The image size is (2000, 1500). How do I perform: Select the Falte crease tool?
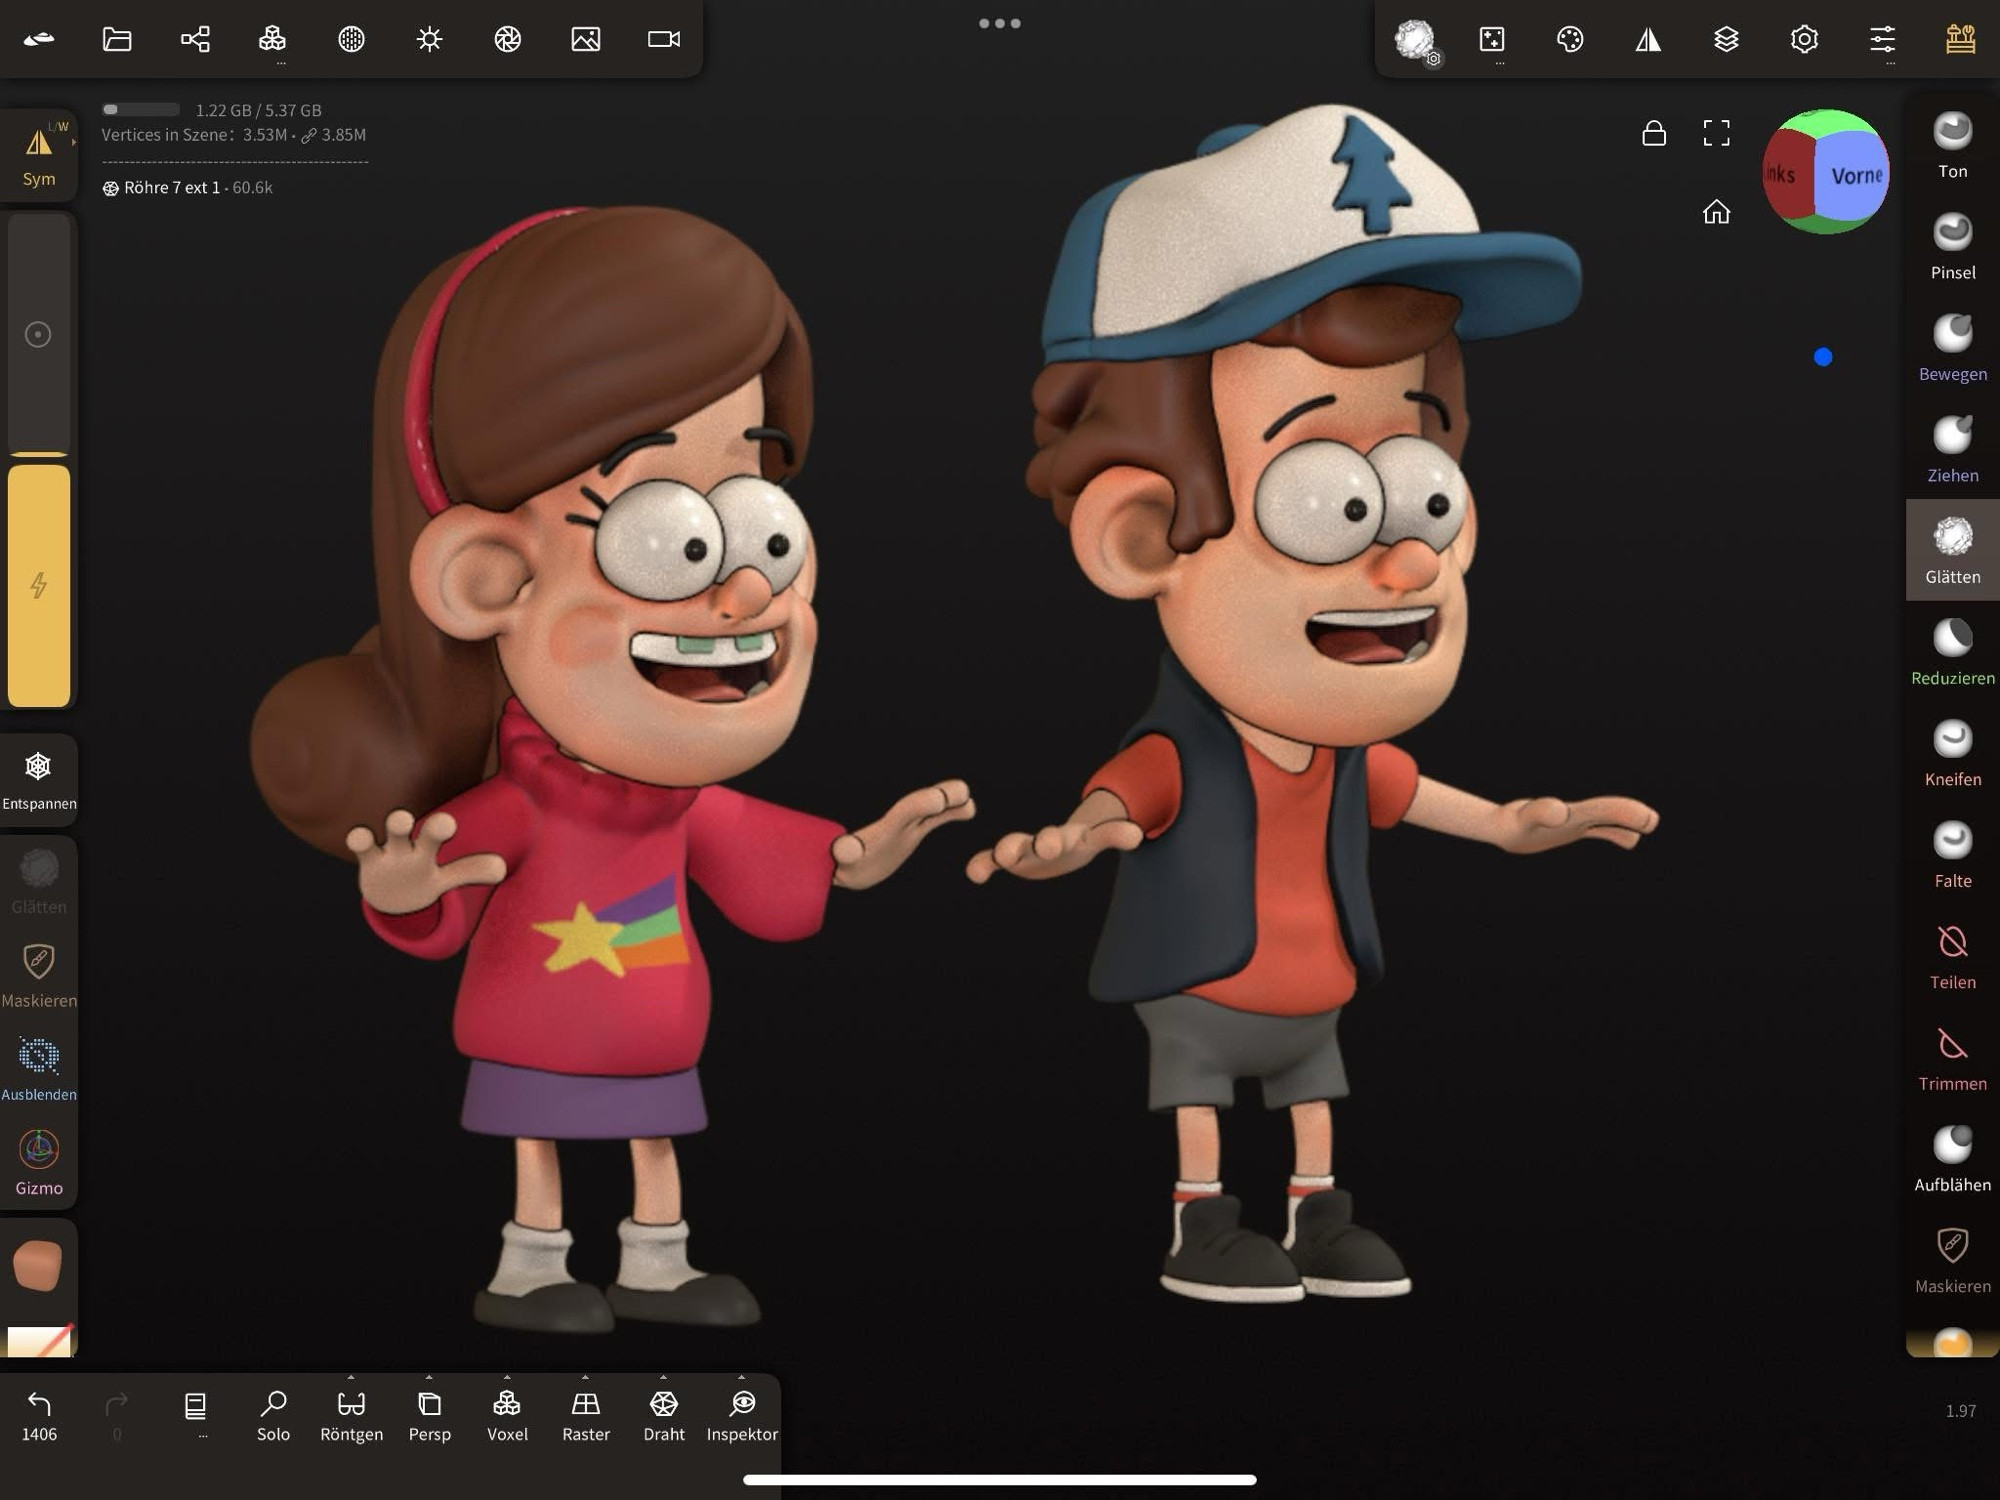click(1952, 856)
